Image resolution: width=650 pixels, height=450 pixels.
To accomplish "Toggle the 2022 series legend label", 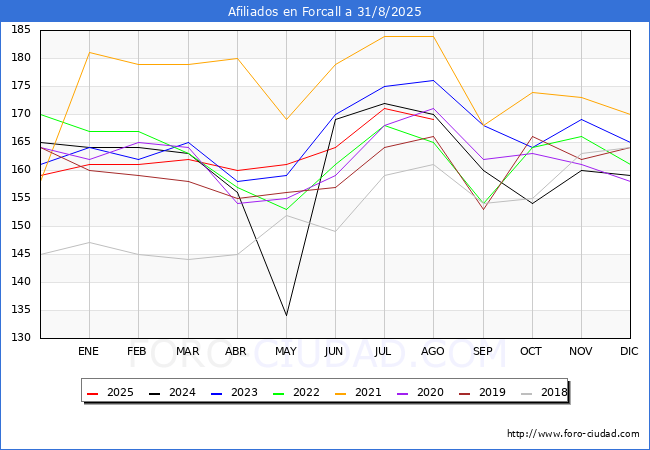I will click(x=308, y=393).
